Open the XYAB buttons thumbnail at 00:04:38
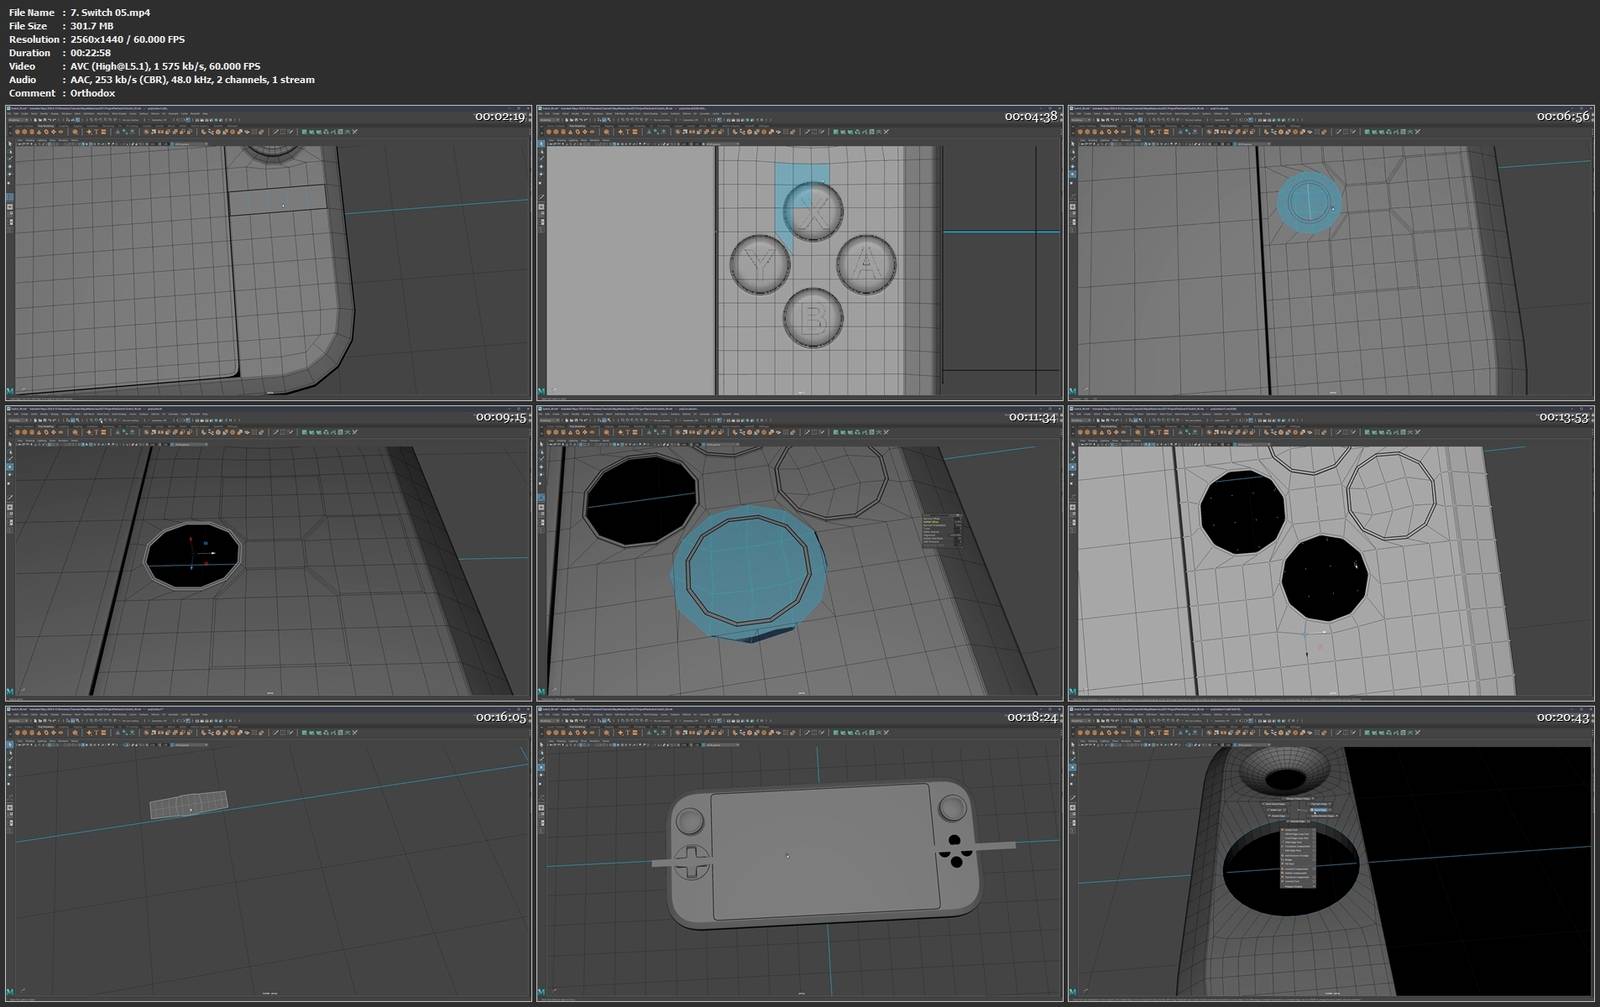 [799, 252]
